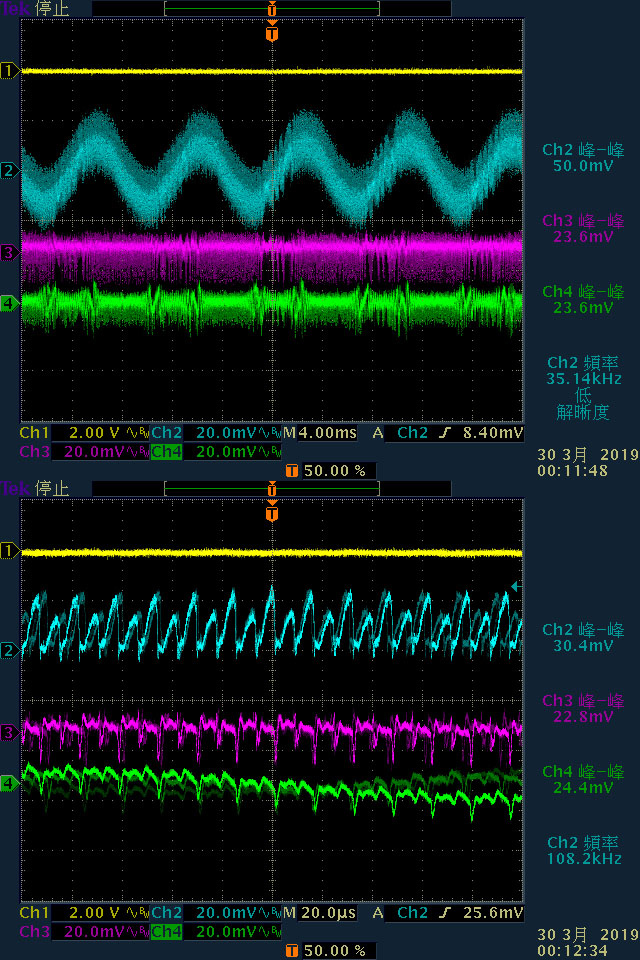The height and width of the screenshot is (960, 640).
Task: Select the Ch3 峰-峰 22.8mV measurement
Action: [x=583, y=708]
